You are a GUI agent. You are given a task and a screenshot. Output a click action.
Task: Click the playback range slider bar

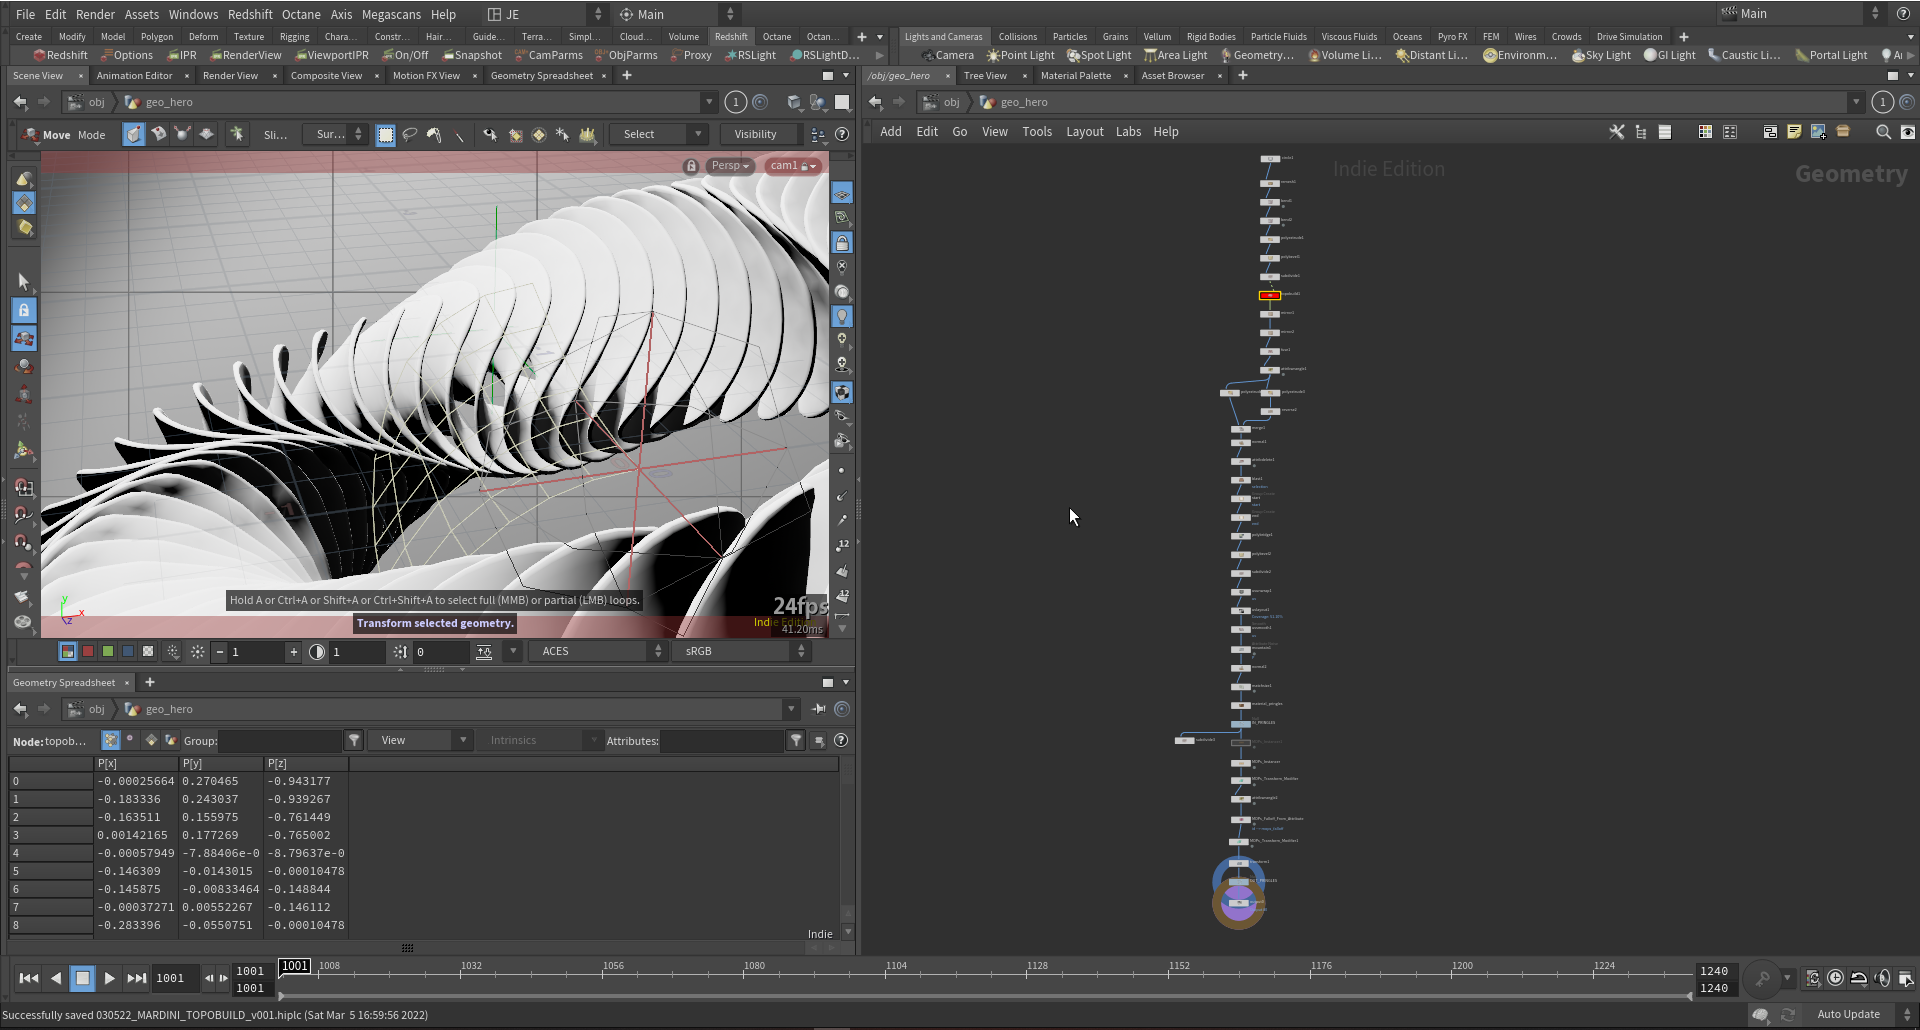tap(985, 996)
